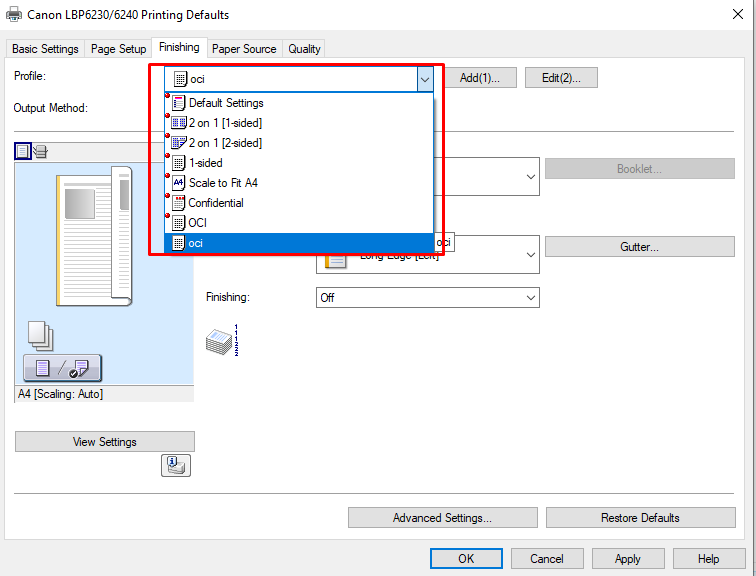Click the Apply button
The image size is (756, 576).
click(628, 559)
